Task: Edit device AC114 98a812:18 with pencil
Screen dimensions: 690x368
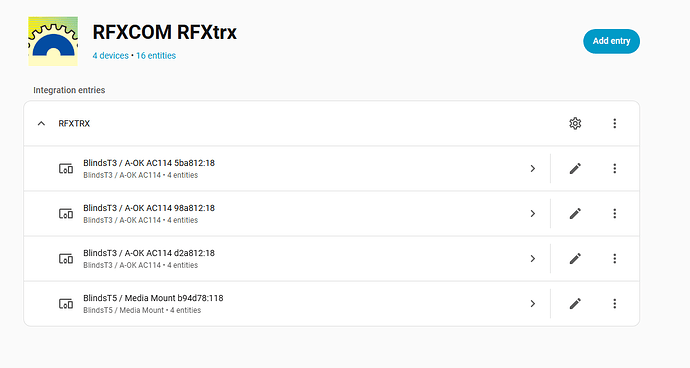Action: click(x=575, y=214)
